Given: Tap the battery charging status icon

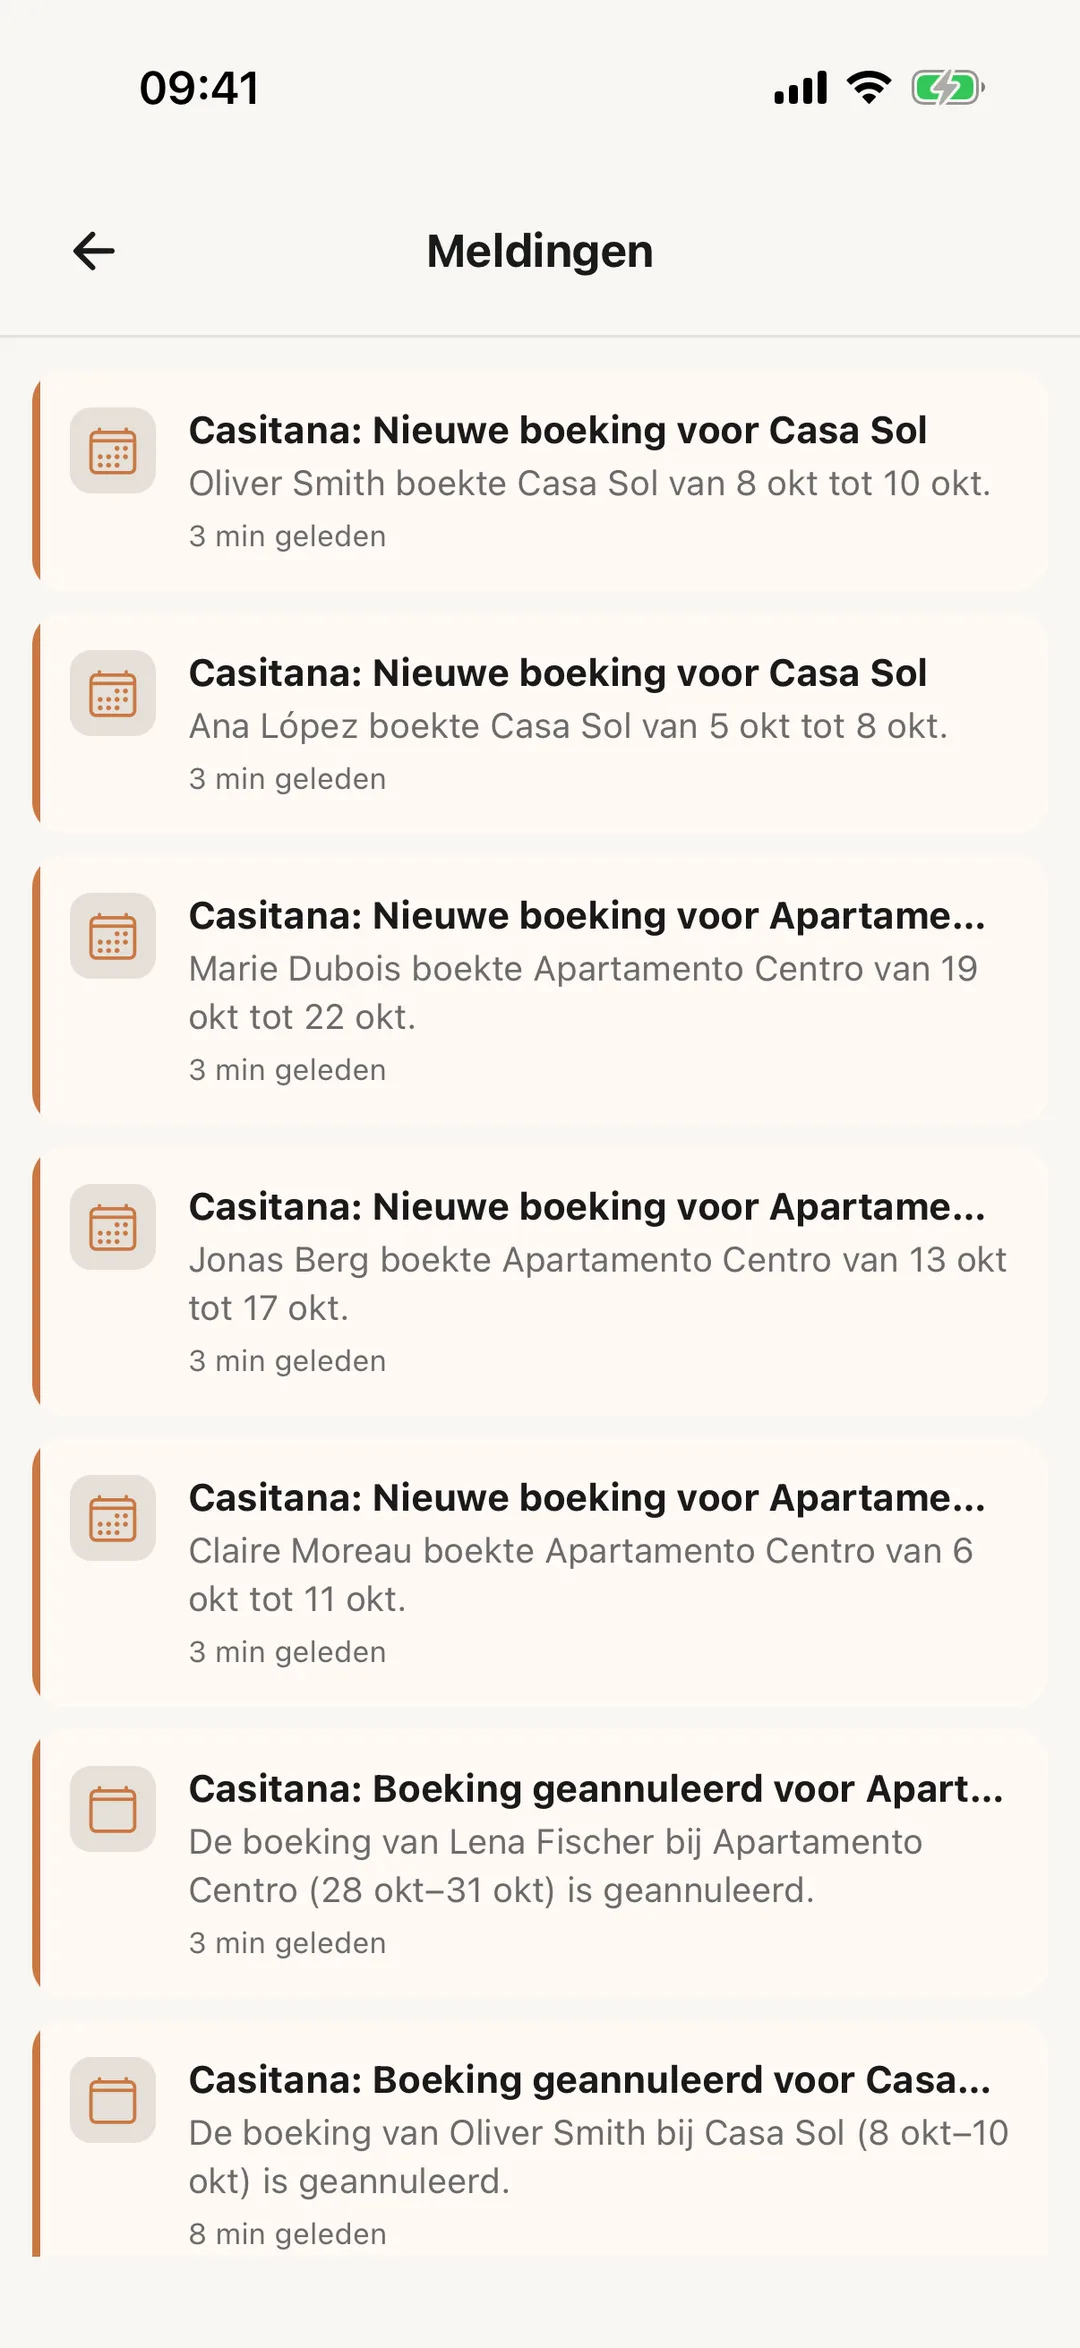Looking at the screenshot, I should [x=948, y=88].
